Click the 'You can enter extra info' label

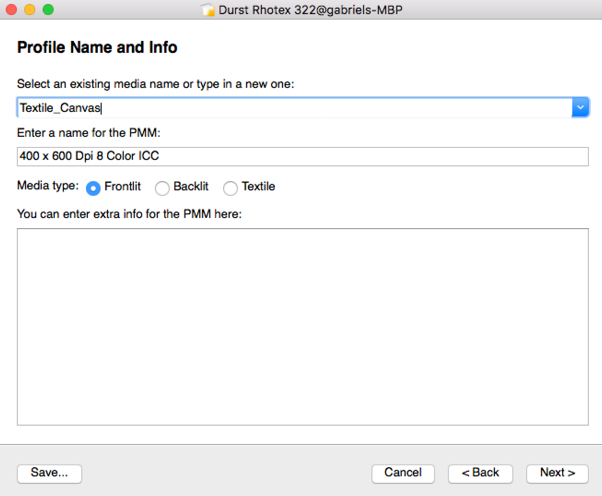tap(129, 214)
